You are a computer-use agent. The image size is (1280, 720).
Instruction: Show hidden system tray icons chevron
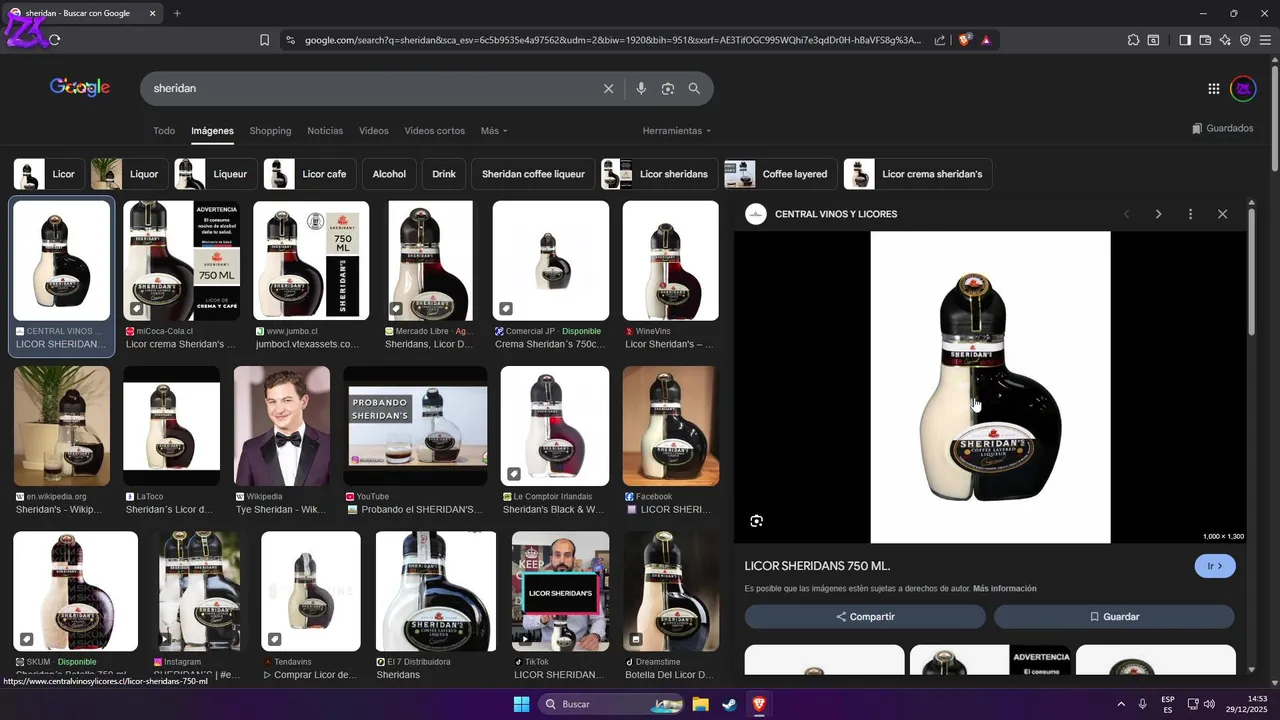click(1120, 704)
